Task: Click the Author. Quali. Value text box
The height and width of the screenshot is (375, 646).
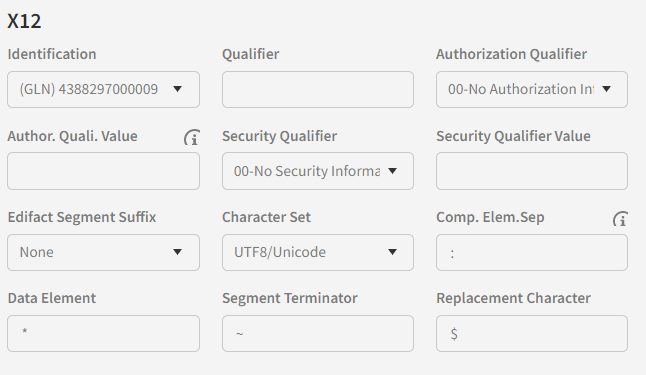Action: [x=103, y=171]
